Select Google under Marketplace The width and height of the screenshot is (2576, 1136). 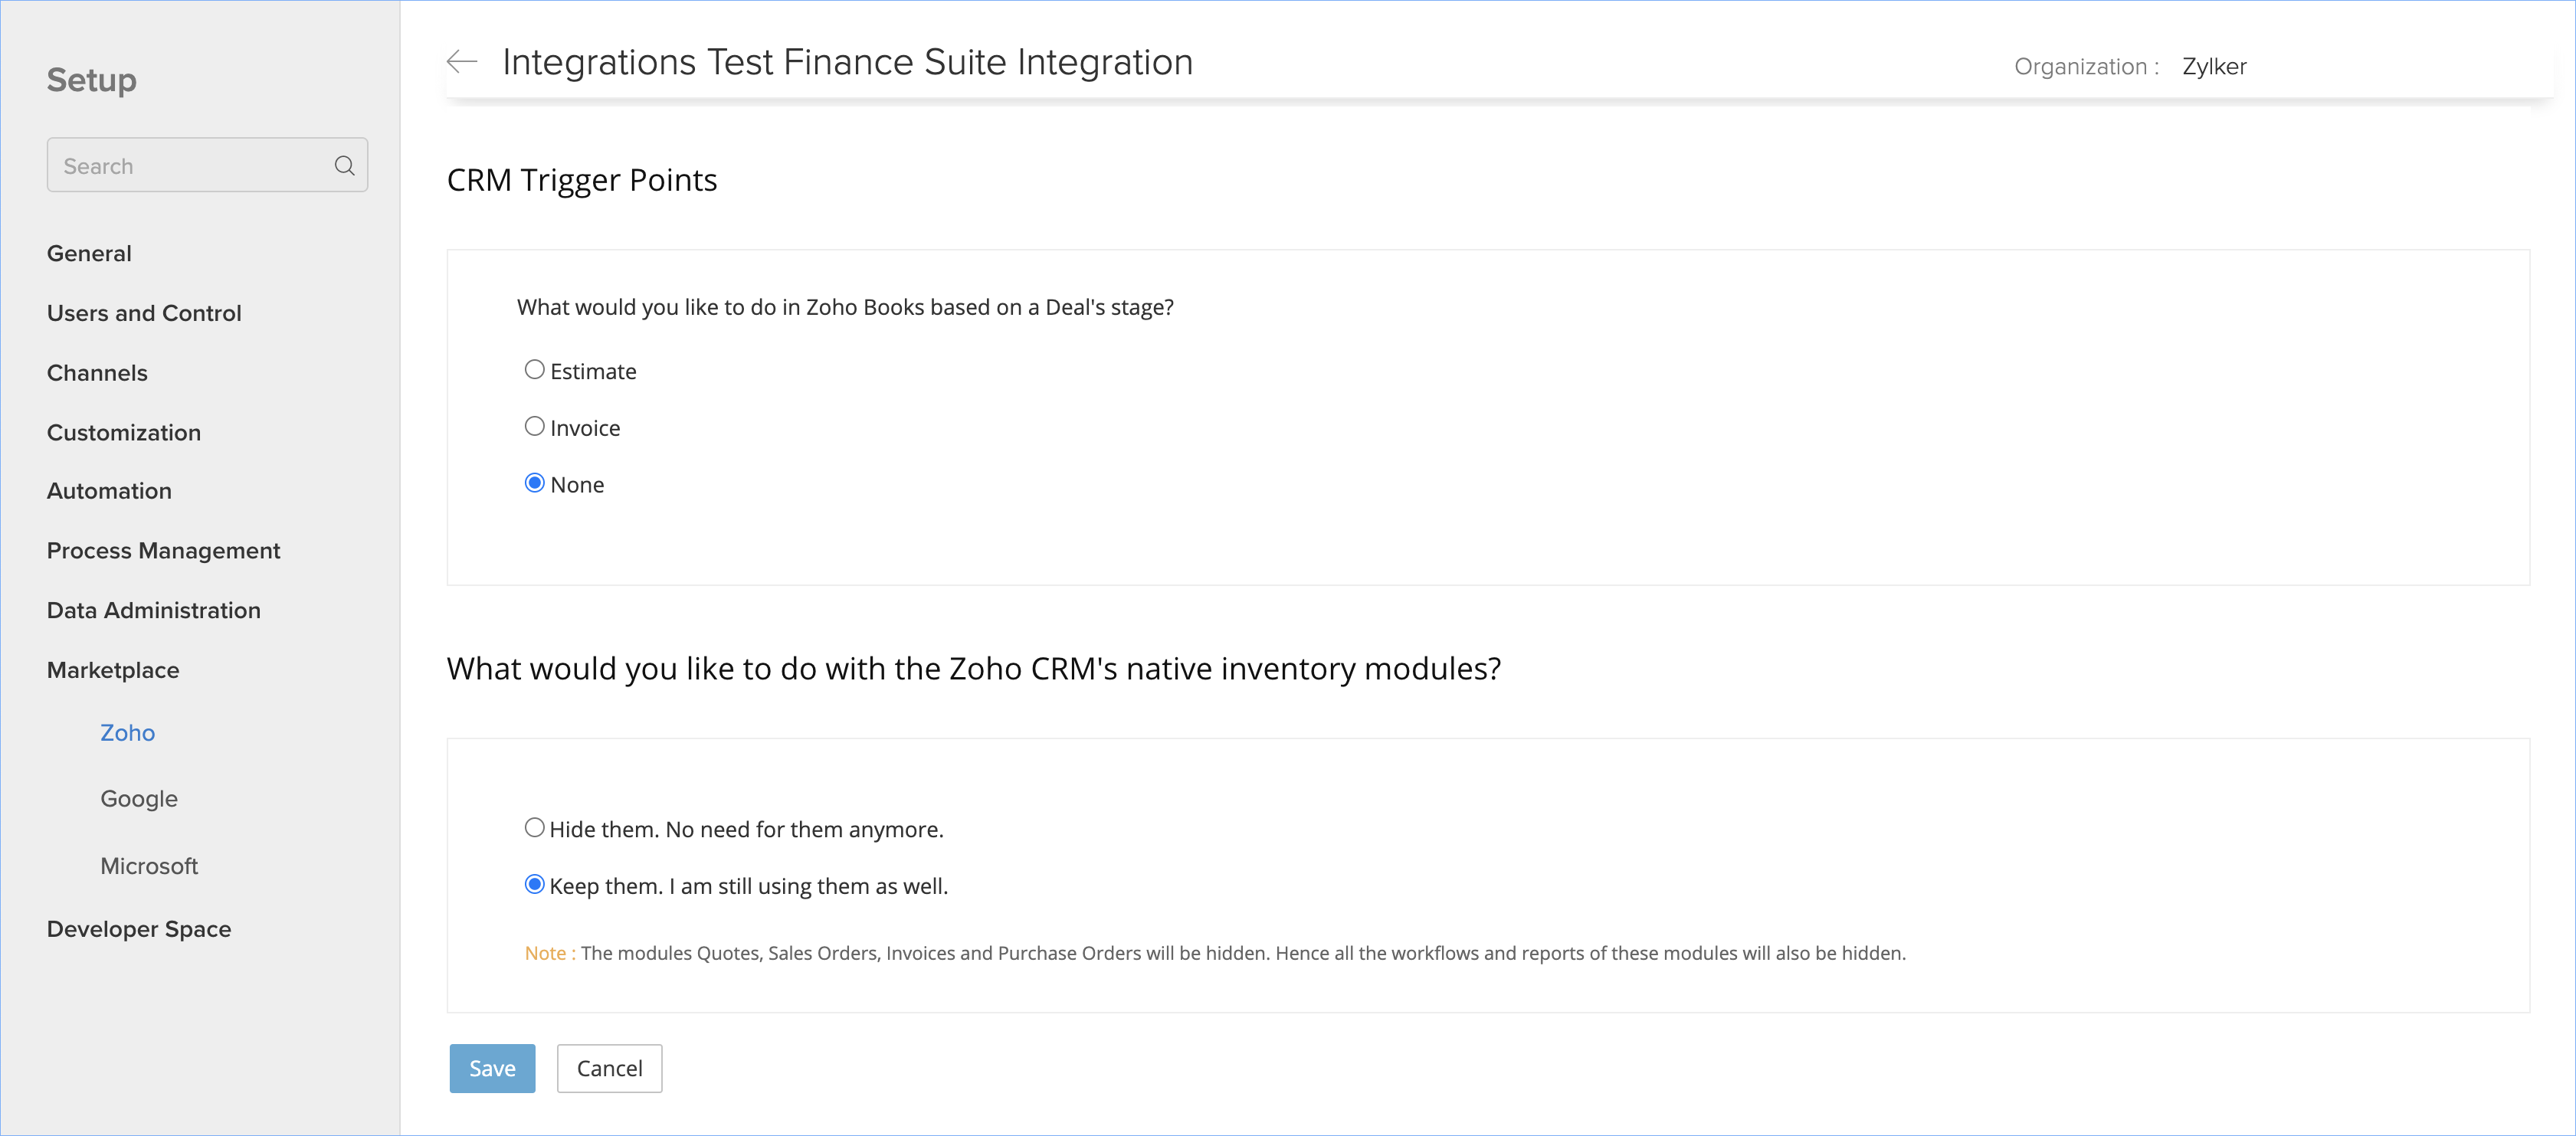138,799
